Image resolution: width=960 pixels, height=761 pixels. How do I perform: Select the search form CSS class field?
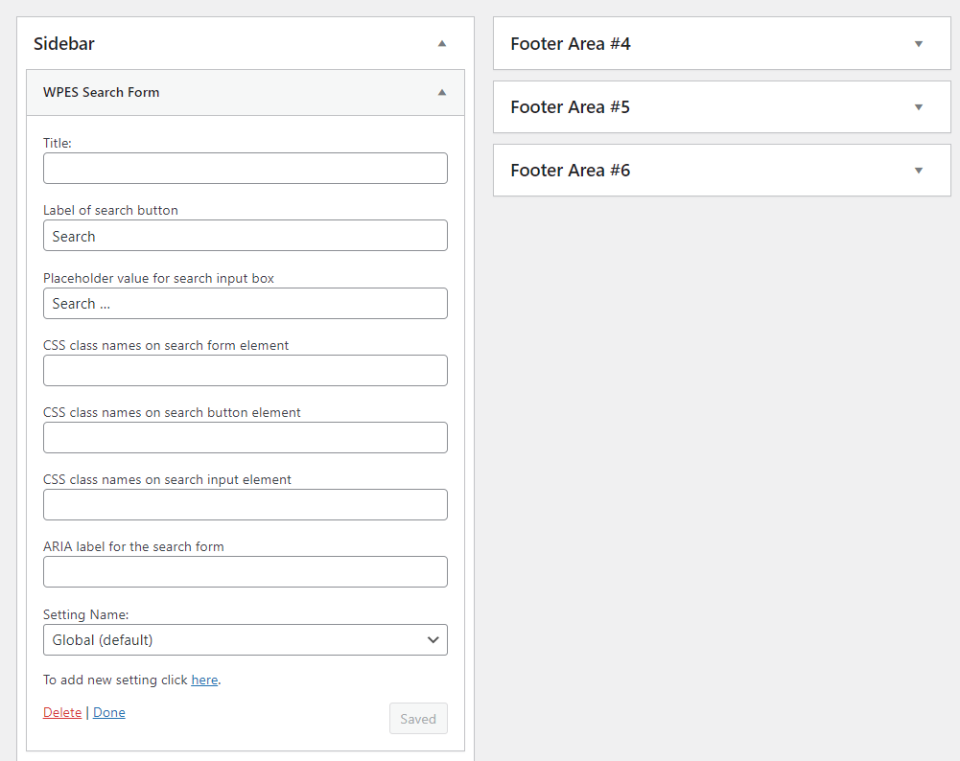click(245, 370)
